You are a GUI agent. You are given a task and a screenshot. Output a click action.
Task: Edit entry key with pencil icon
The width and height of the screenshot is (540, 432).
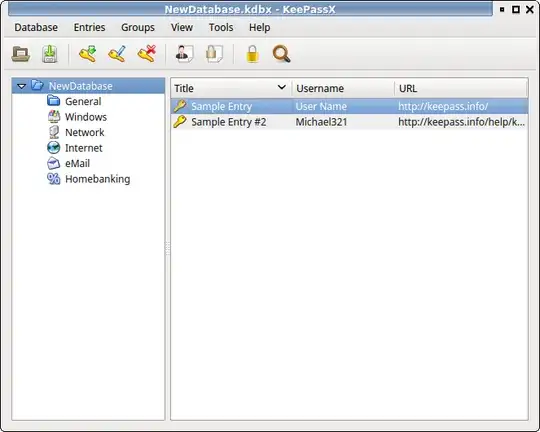tap(117, 54)
